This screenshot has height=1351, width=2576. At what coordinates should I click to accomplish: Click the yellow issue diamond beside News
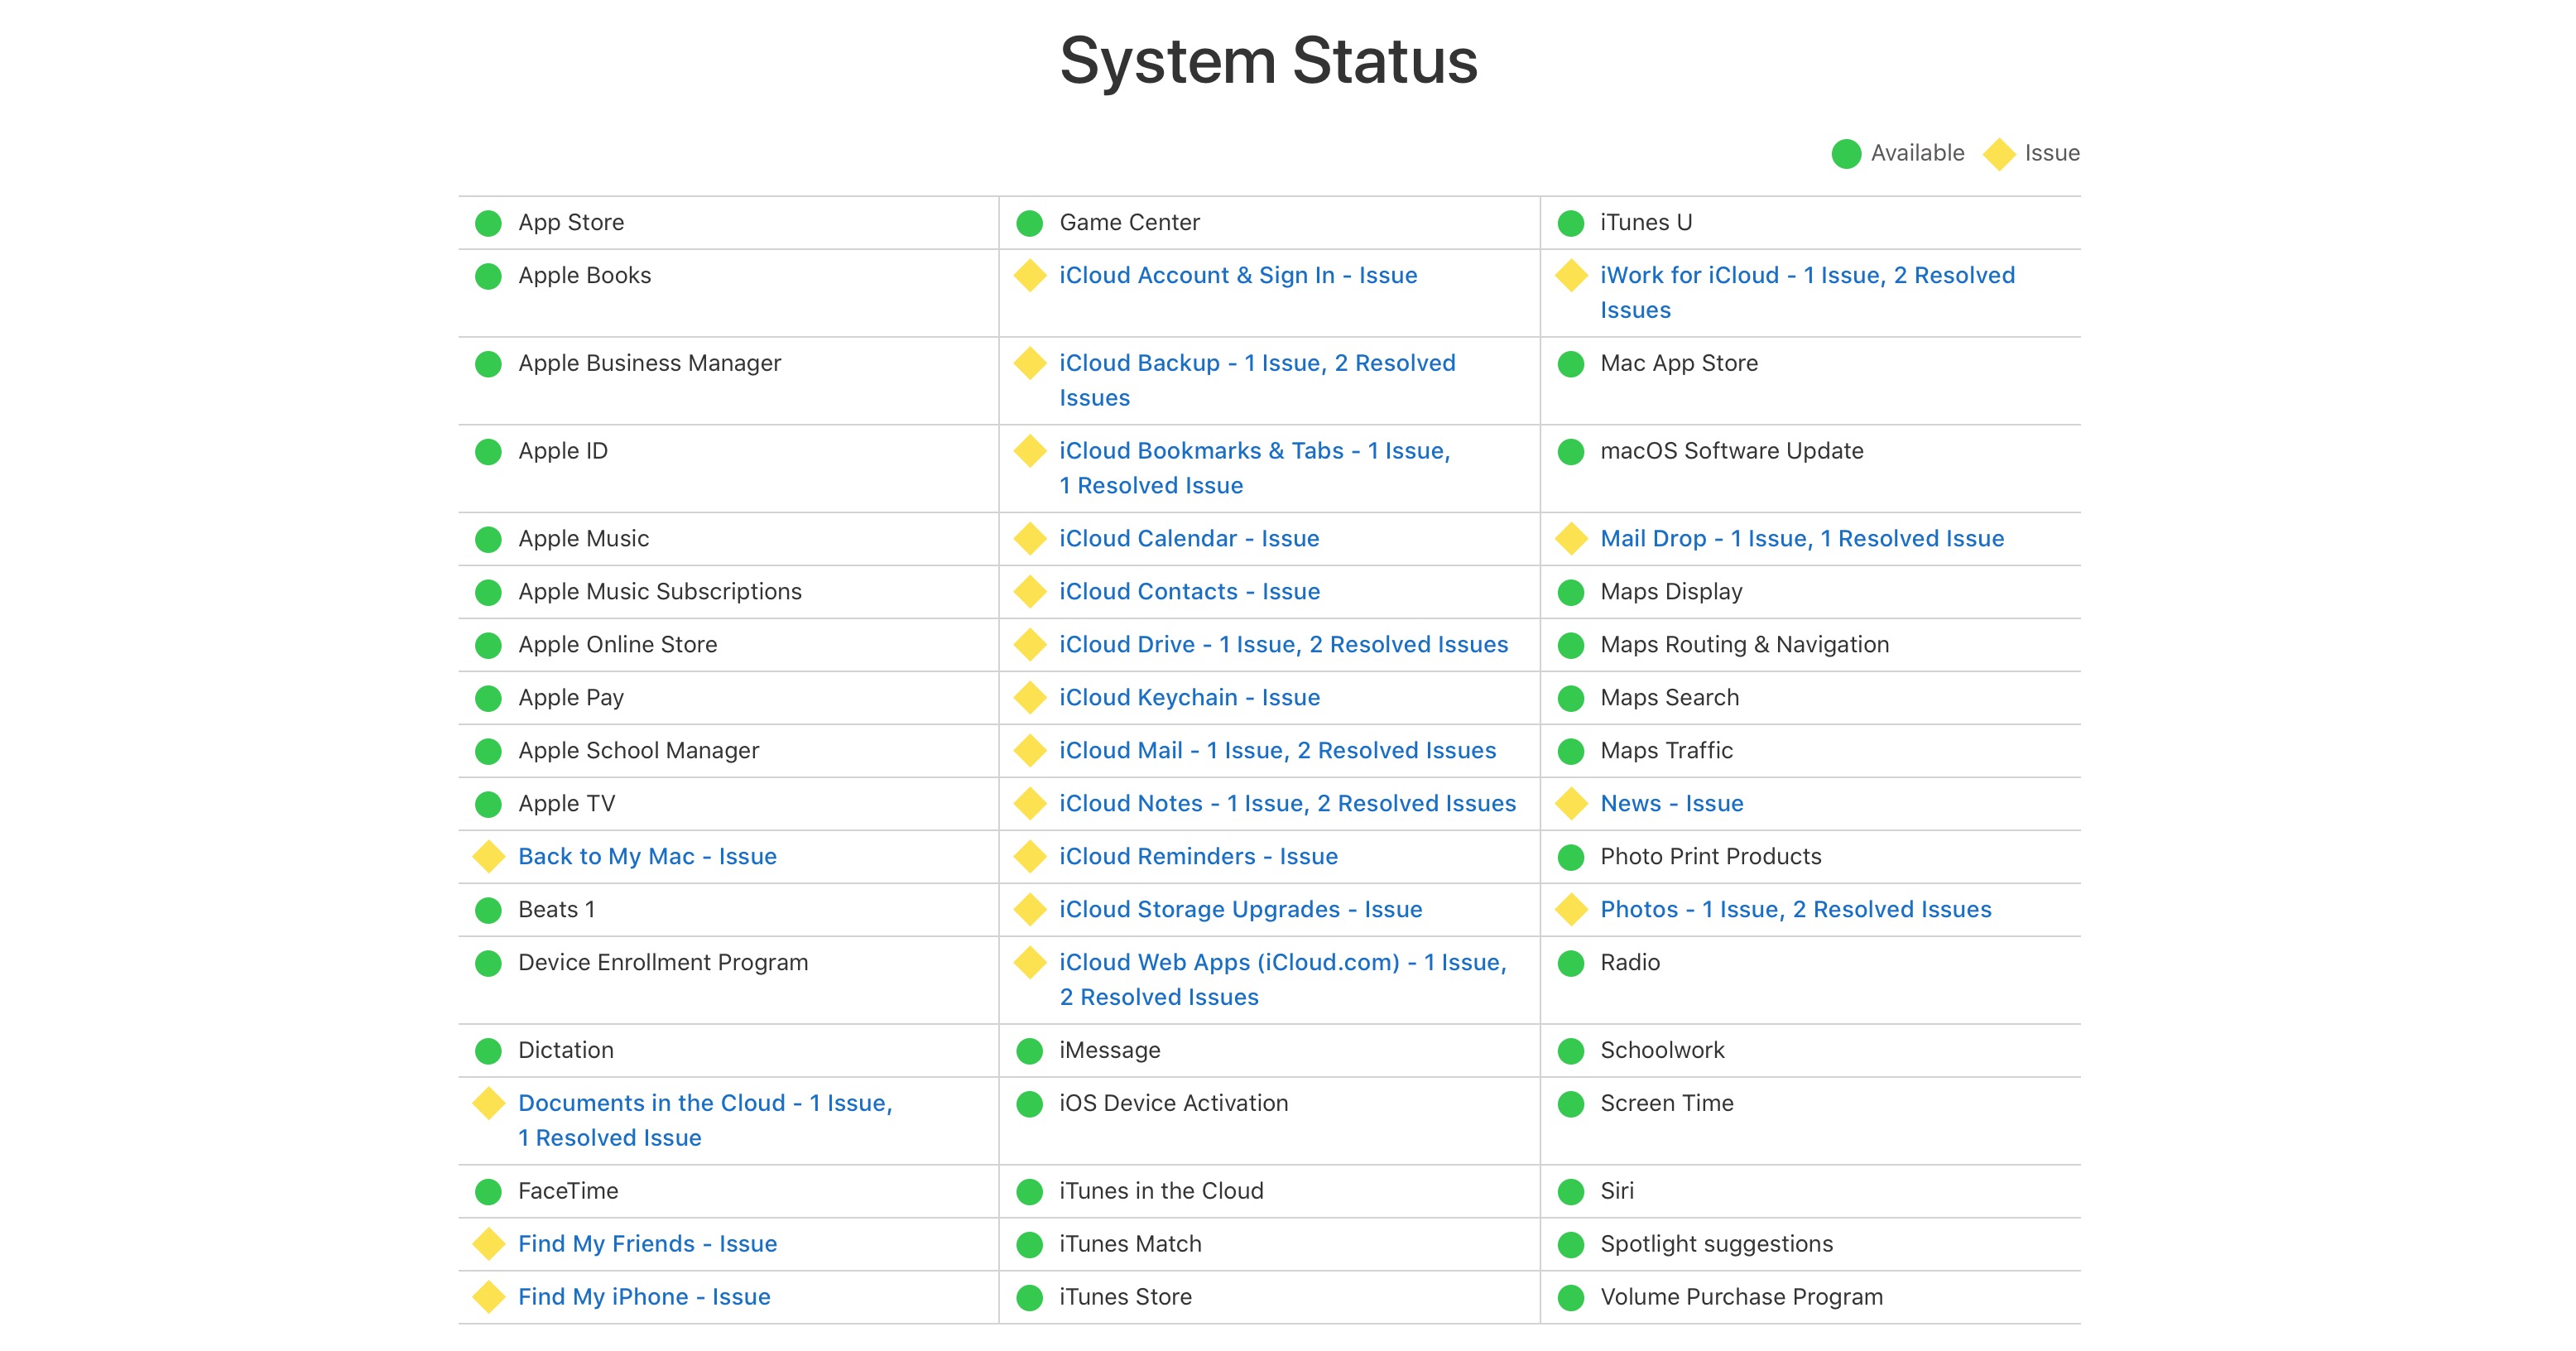[1571, 804]
